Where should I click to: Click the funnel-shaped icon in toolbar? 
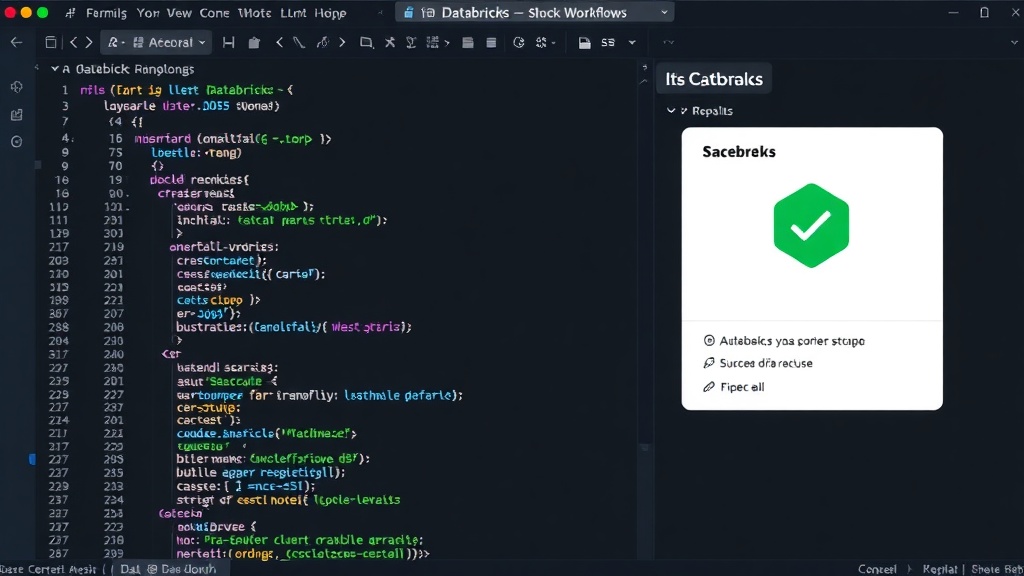(x=411, y=42)
